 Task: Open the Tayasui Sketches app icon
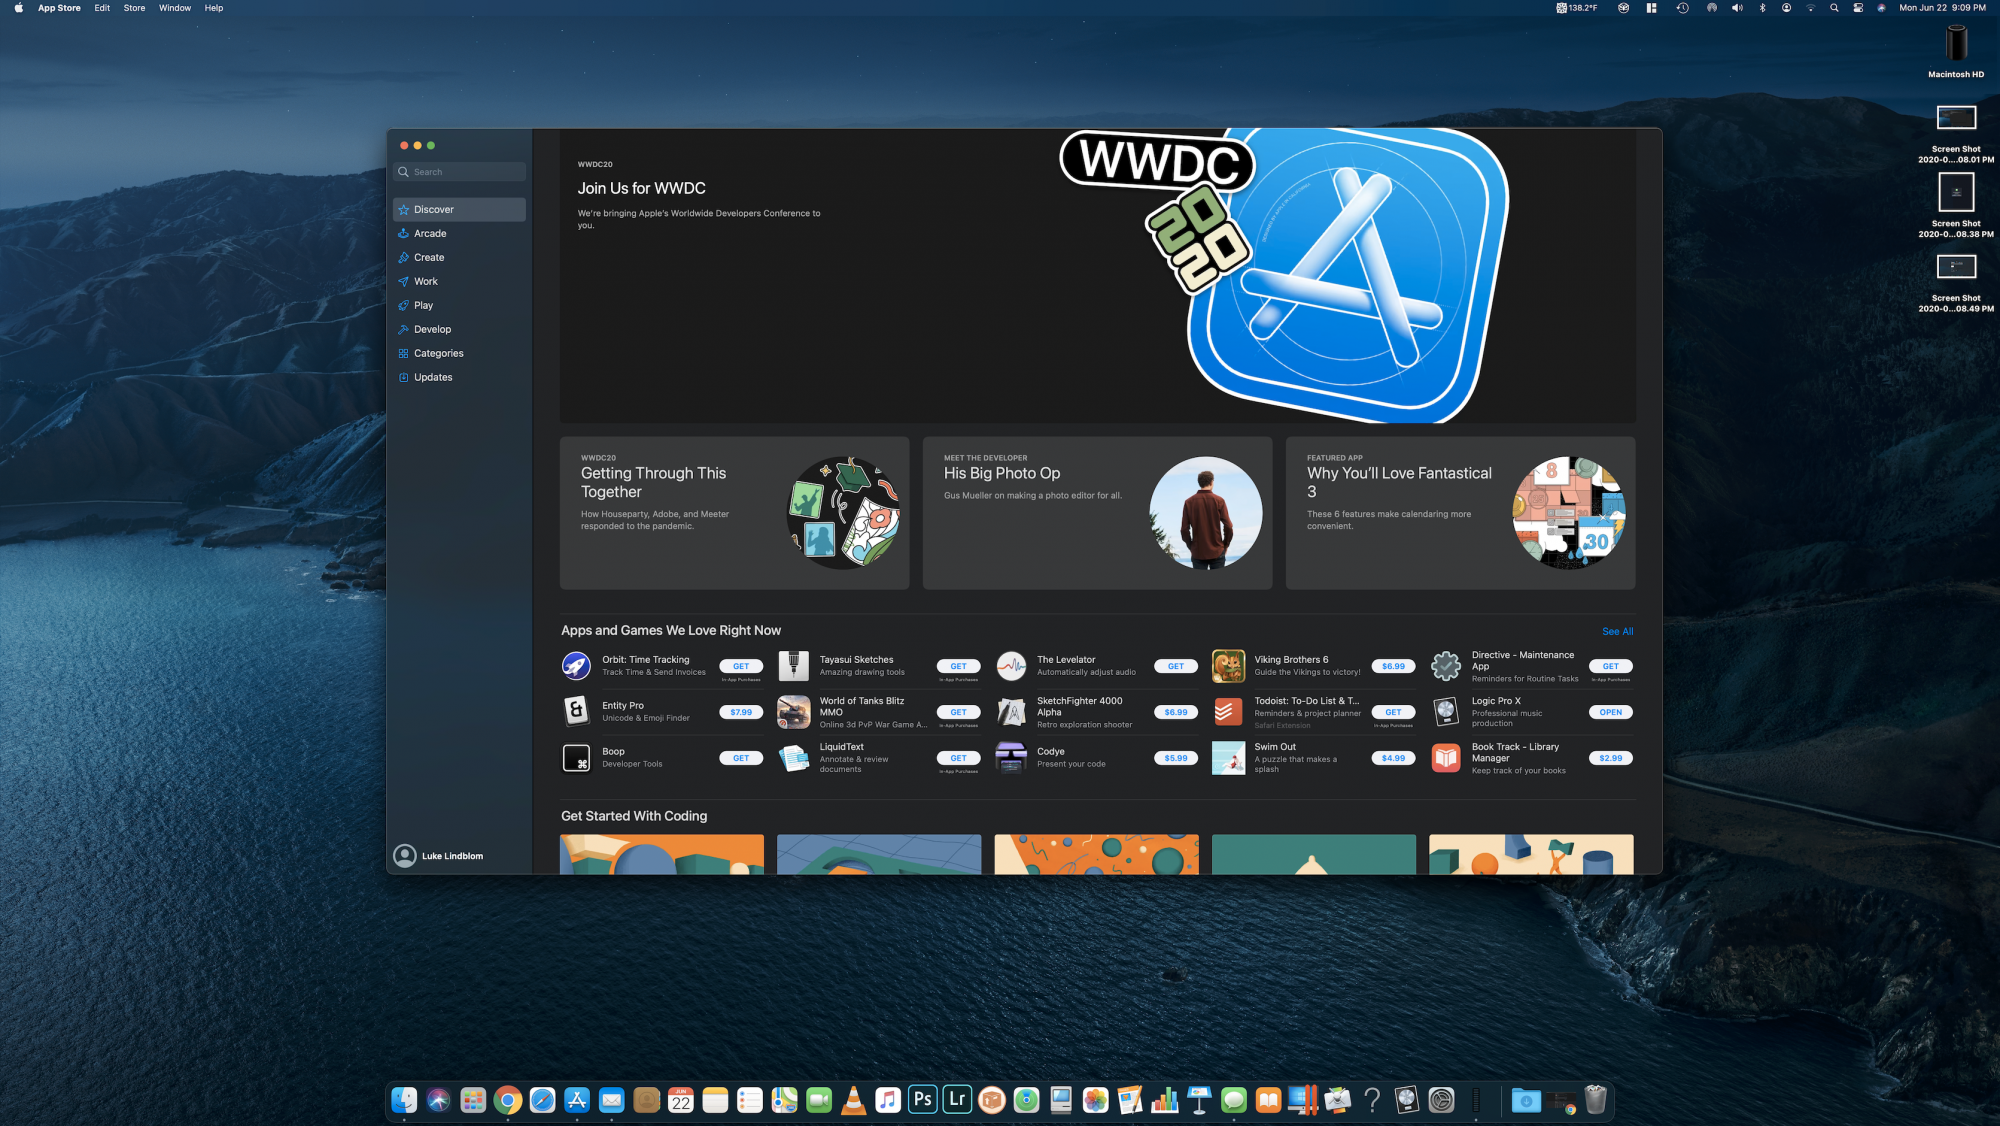(x=793, y=665)
